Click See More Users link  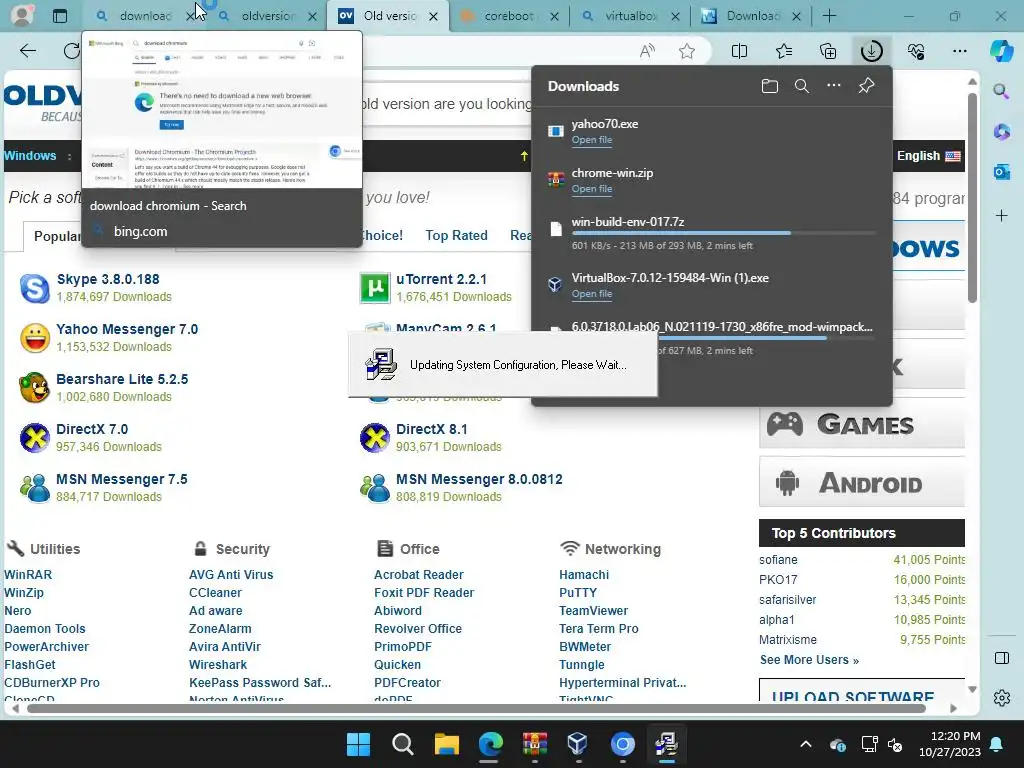(808, 660)
